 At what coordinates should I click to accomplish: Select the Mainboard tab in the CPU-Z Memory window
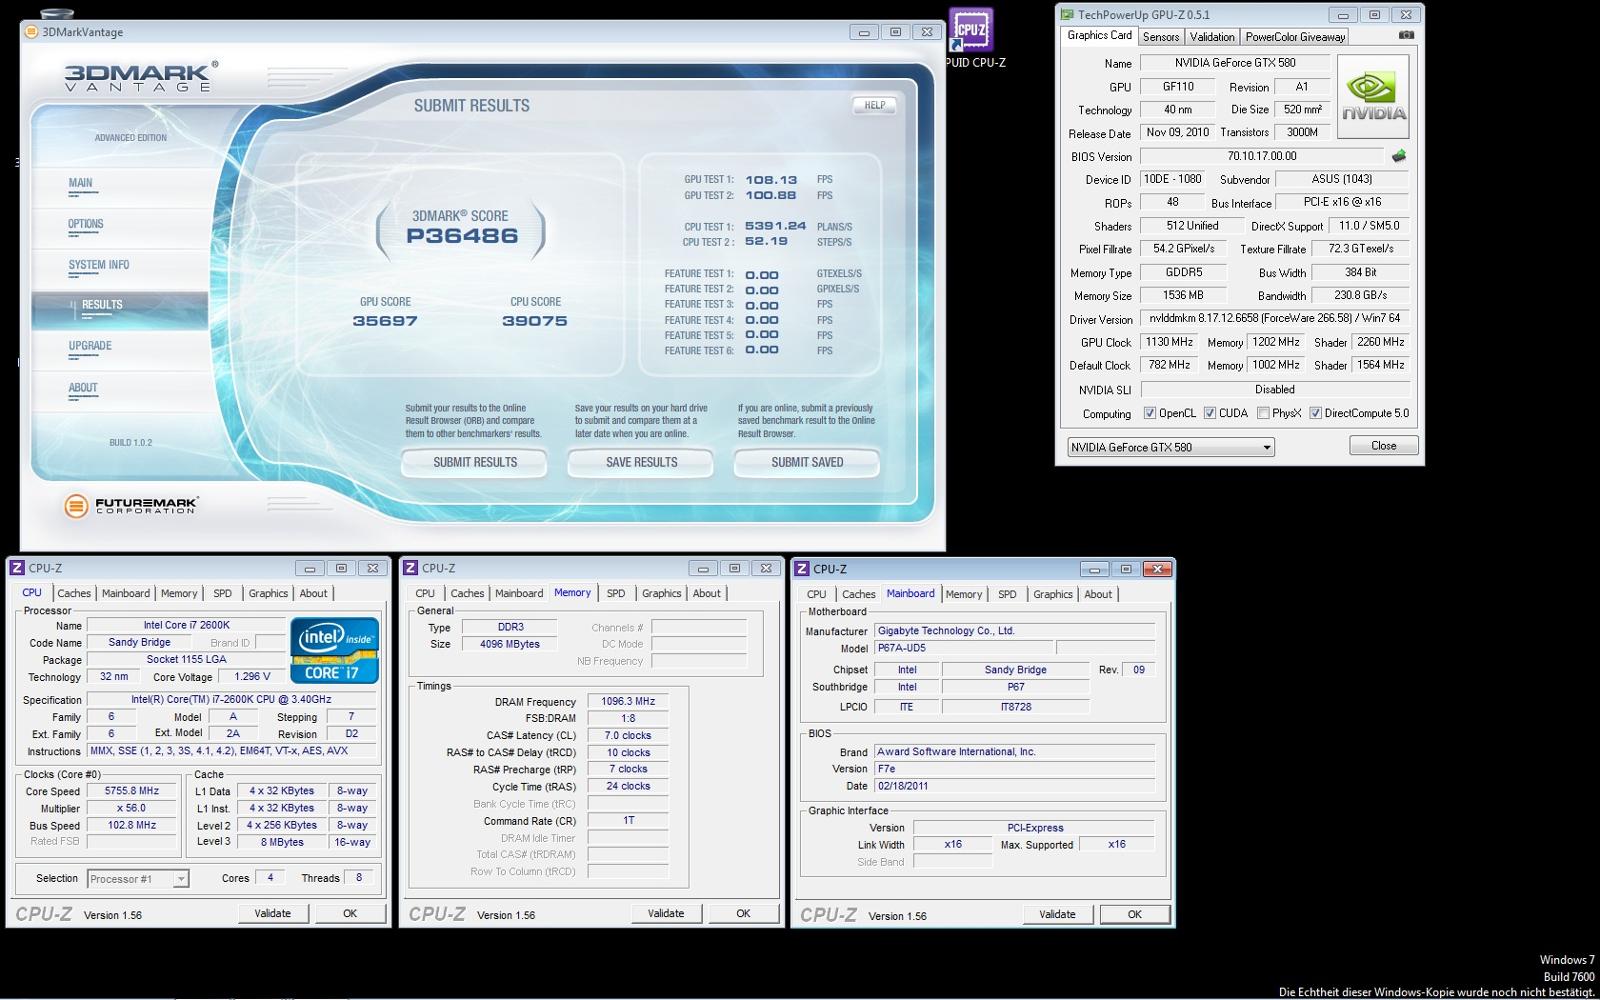pyautogui.click(x=519, y=593)
